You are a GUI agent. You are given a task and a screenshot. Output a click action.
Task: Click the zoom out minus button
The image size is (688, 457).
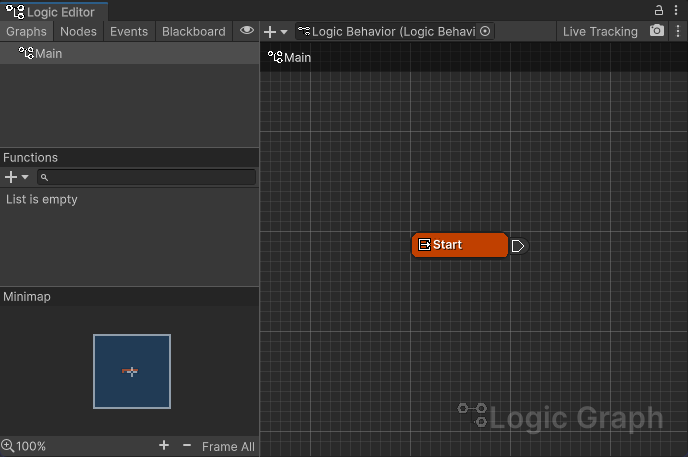187,446
